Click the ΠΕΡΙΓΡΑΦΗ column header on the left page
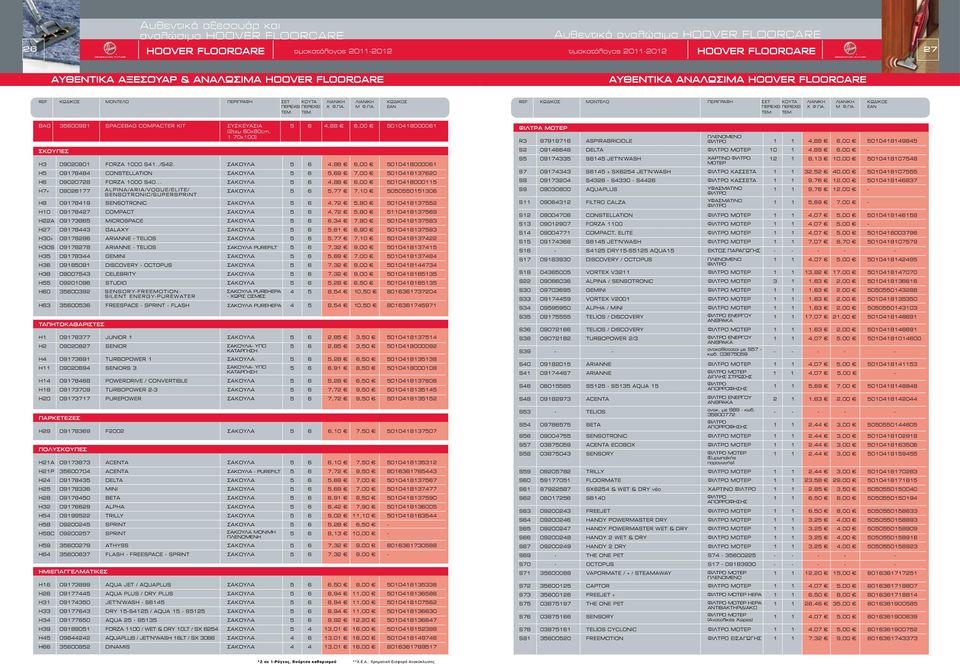 coord(240,102)
